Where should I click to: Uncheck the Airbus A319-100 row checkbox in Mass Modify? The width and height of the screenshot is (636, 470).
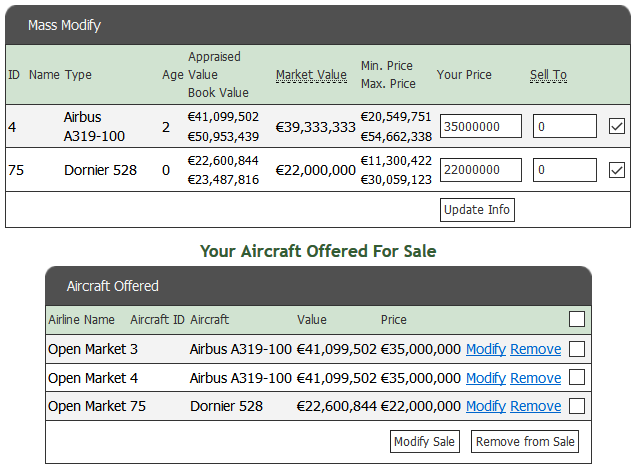(x=617, y=126)
